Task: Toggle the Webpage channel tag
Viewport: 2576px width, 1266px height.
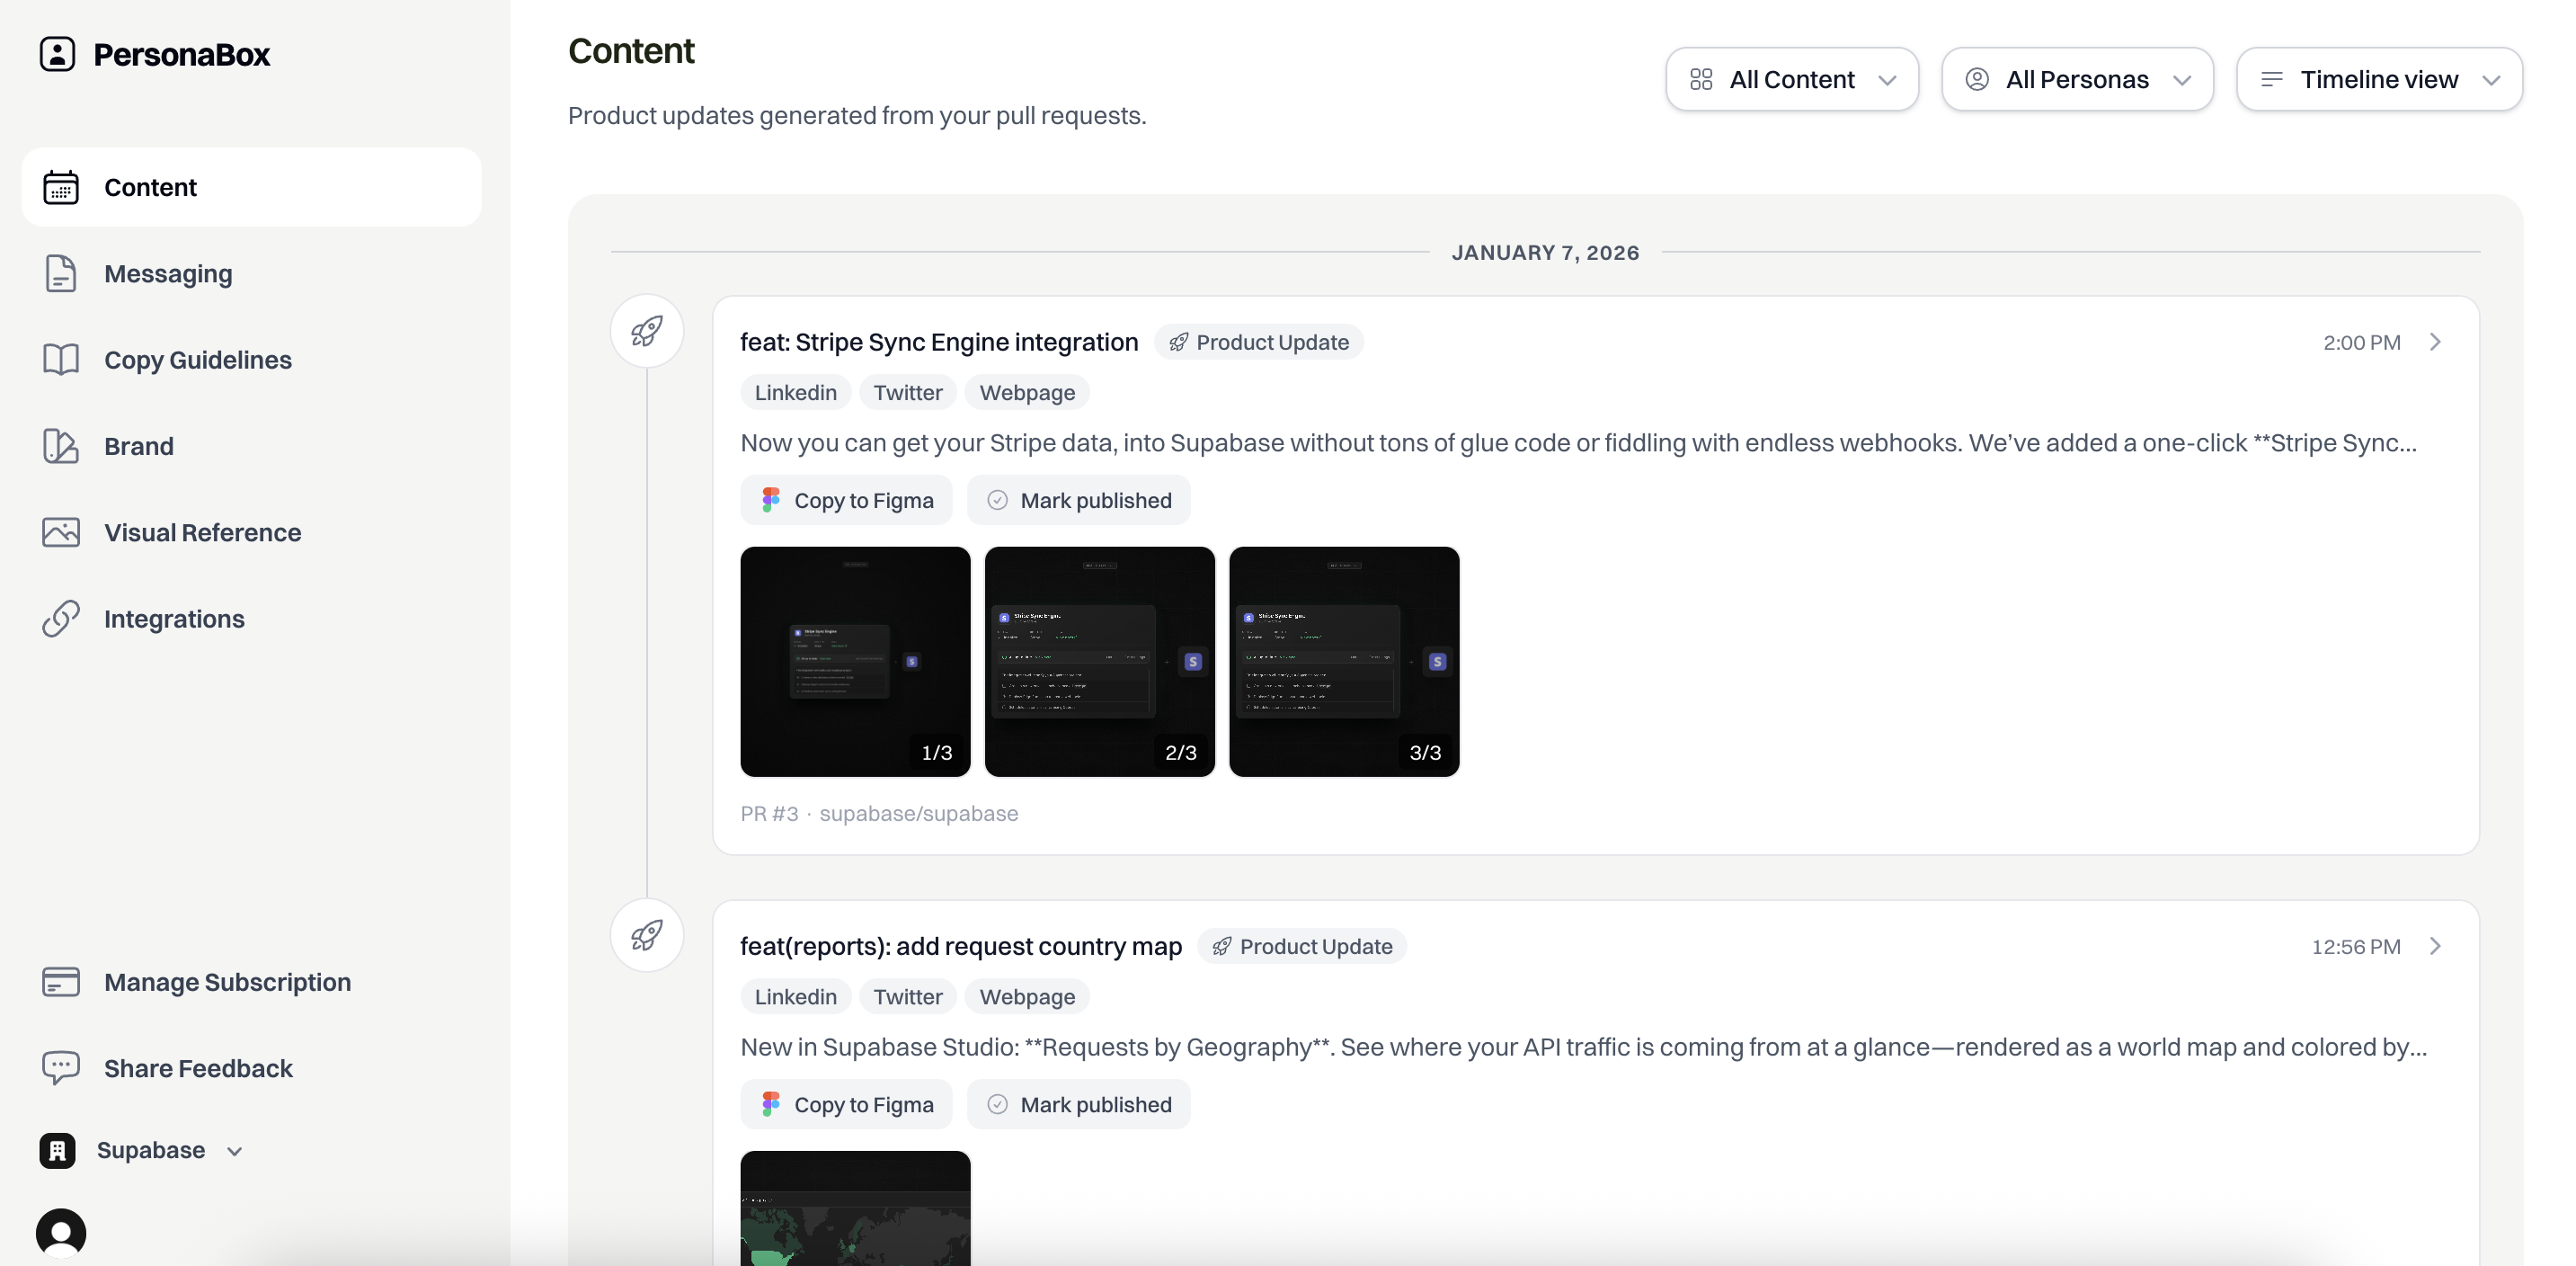Action: point(1027,392)
